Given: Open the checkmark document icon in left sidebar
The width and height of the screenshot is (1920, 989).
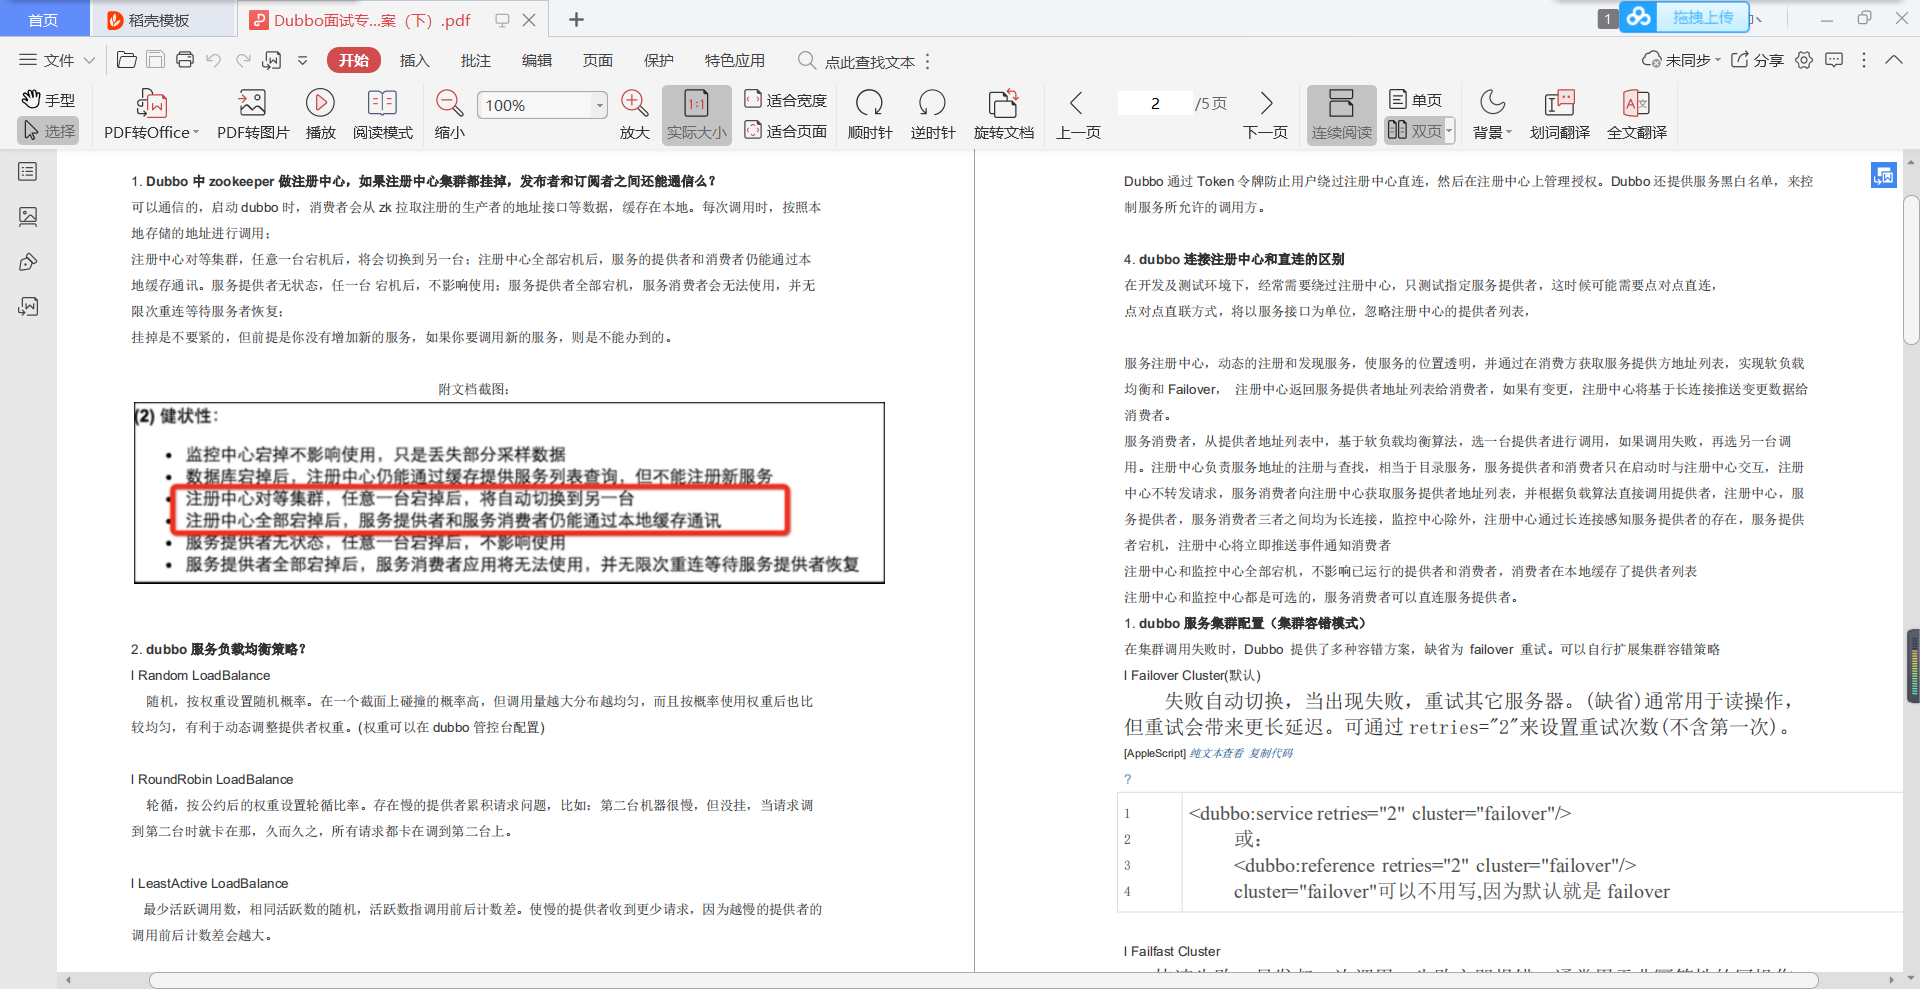Looking at the screenshot, I should [x=28, y=306].
